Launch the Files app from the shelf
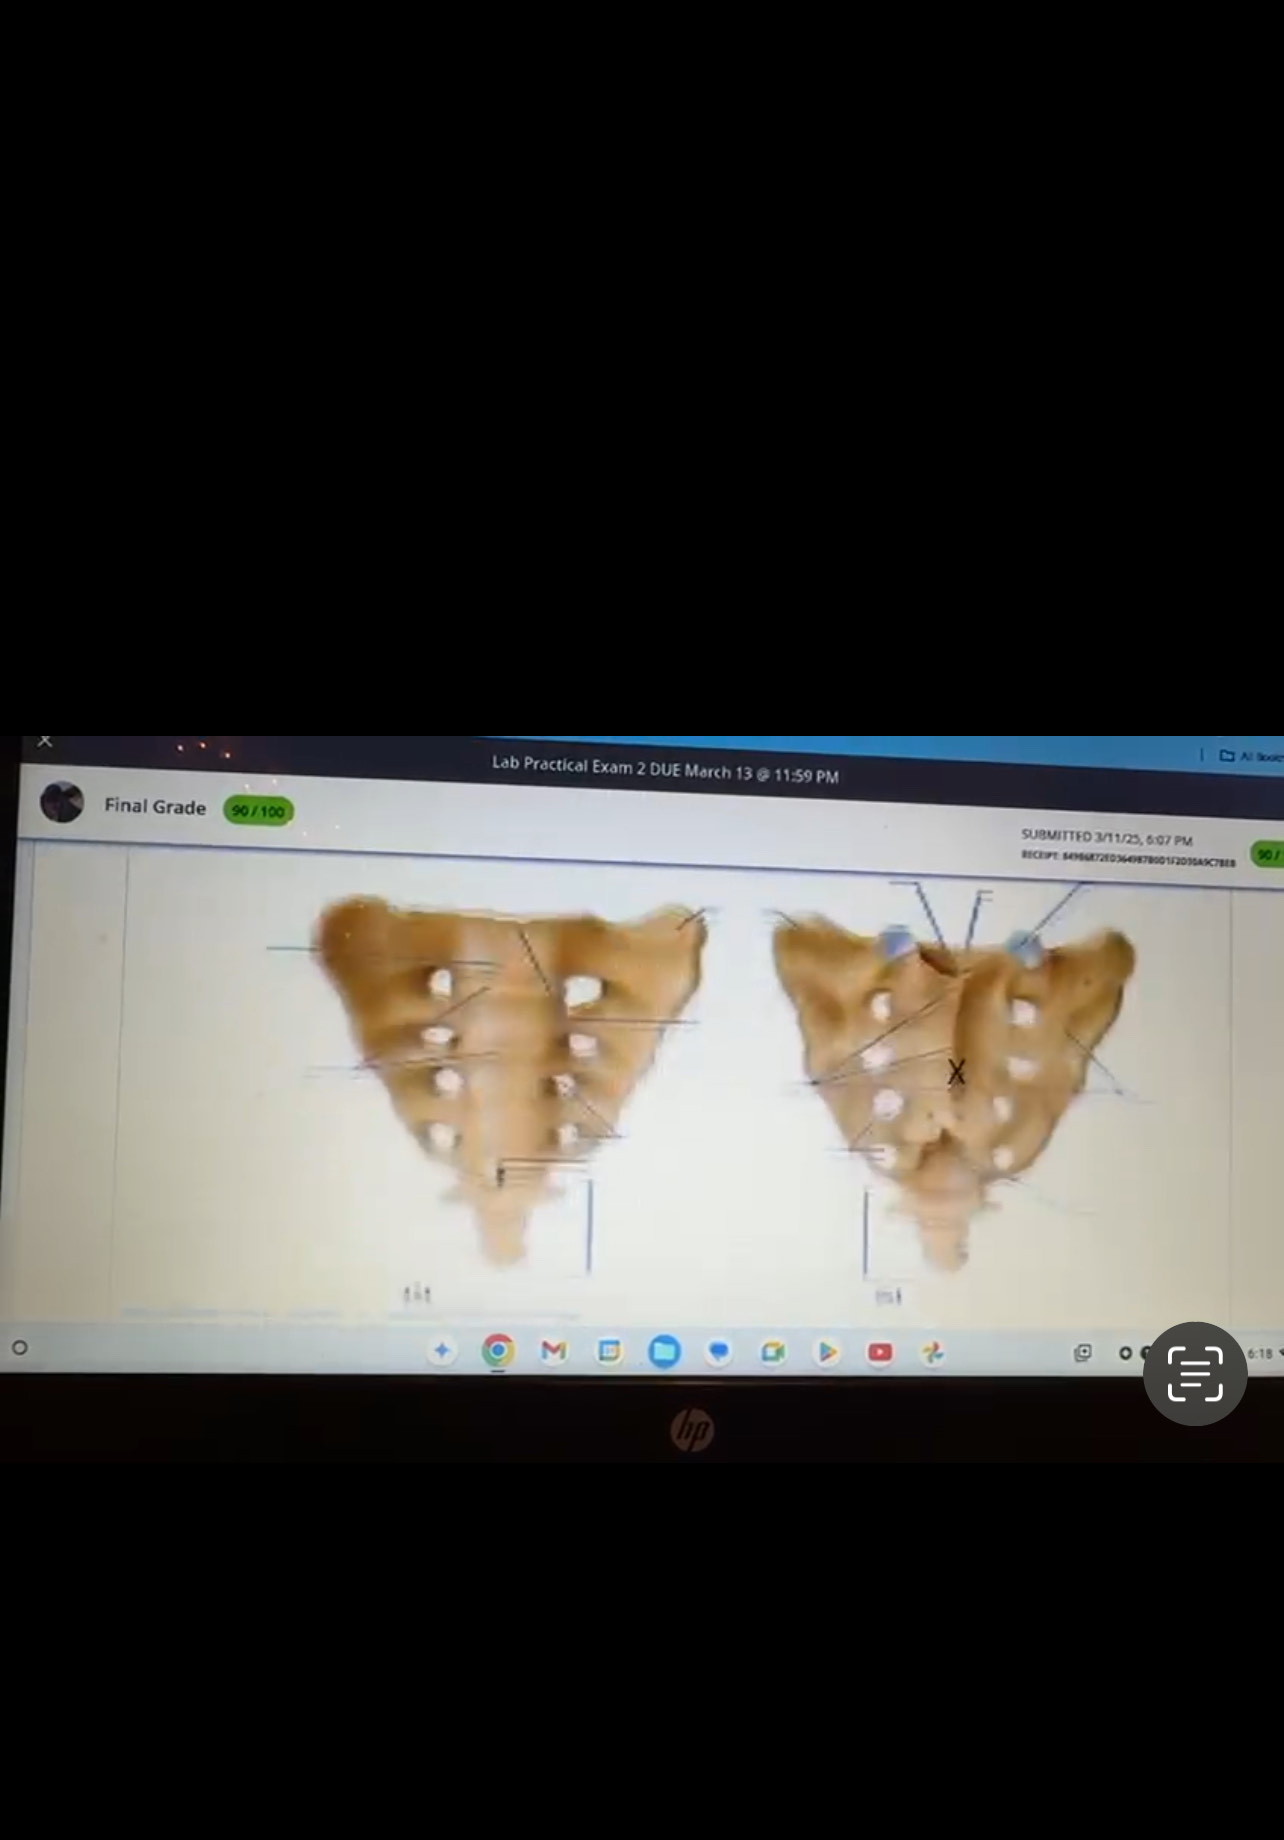The image size is (1284, 1840). coord(663,1352)
